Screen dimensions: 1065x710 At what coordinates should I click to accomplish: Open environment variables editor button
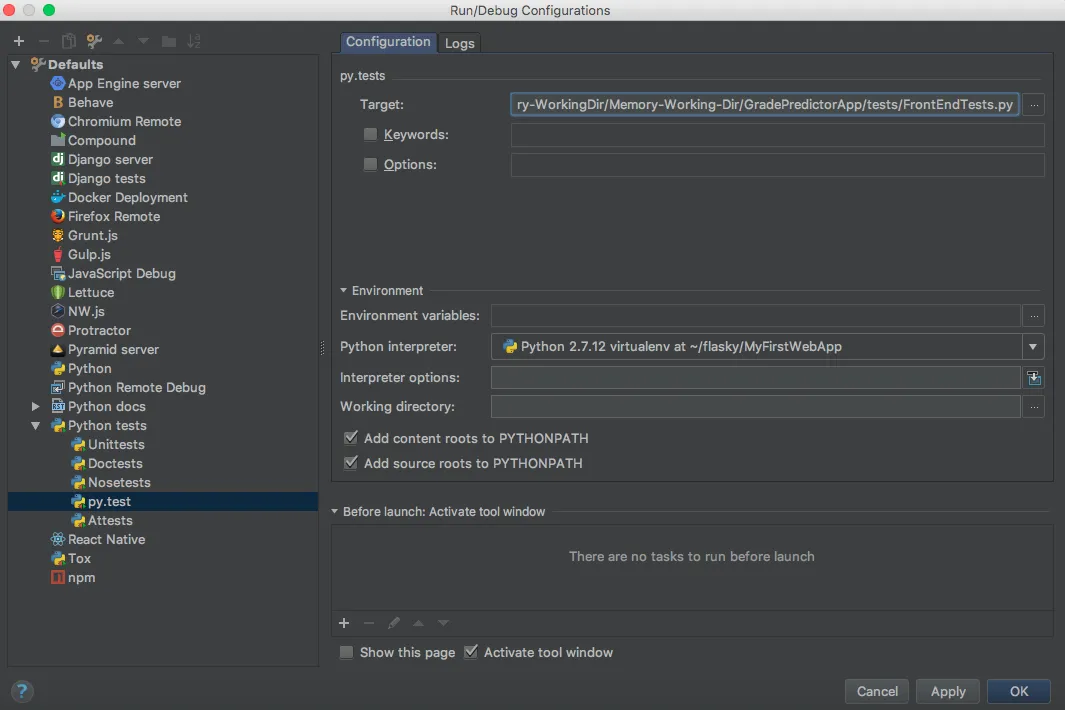[x=1034, y=316]
